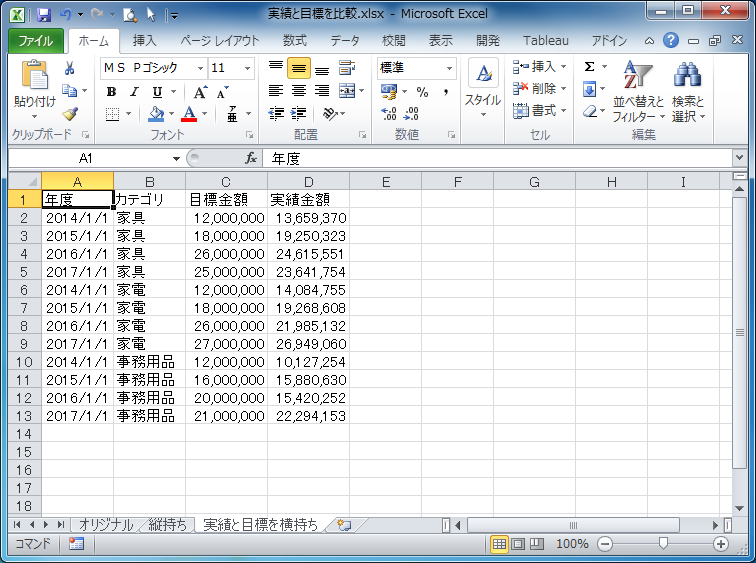This screenshot has height=563, width=756.
Task: Toggle italic formatting
Action: click(133, 92)
